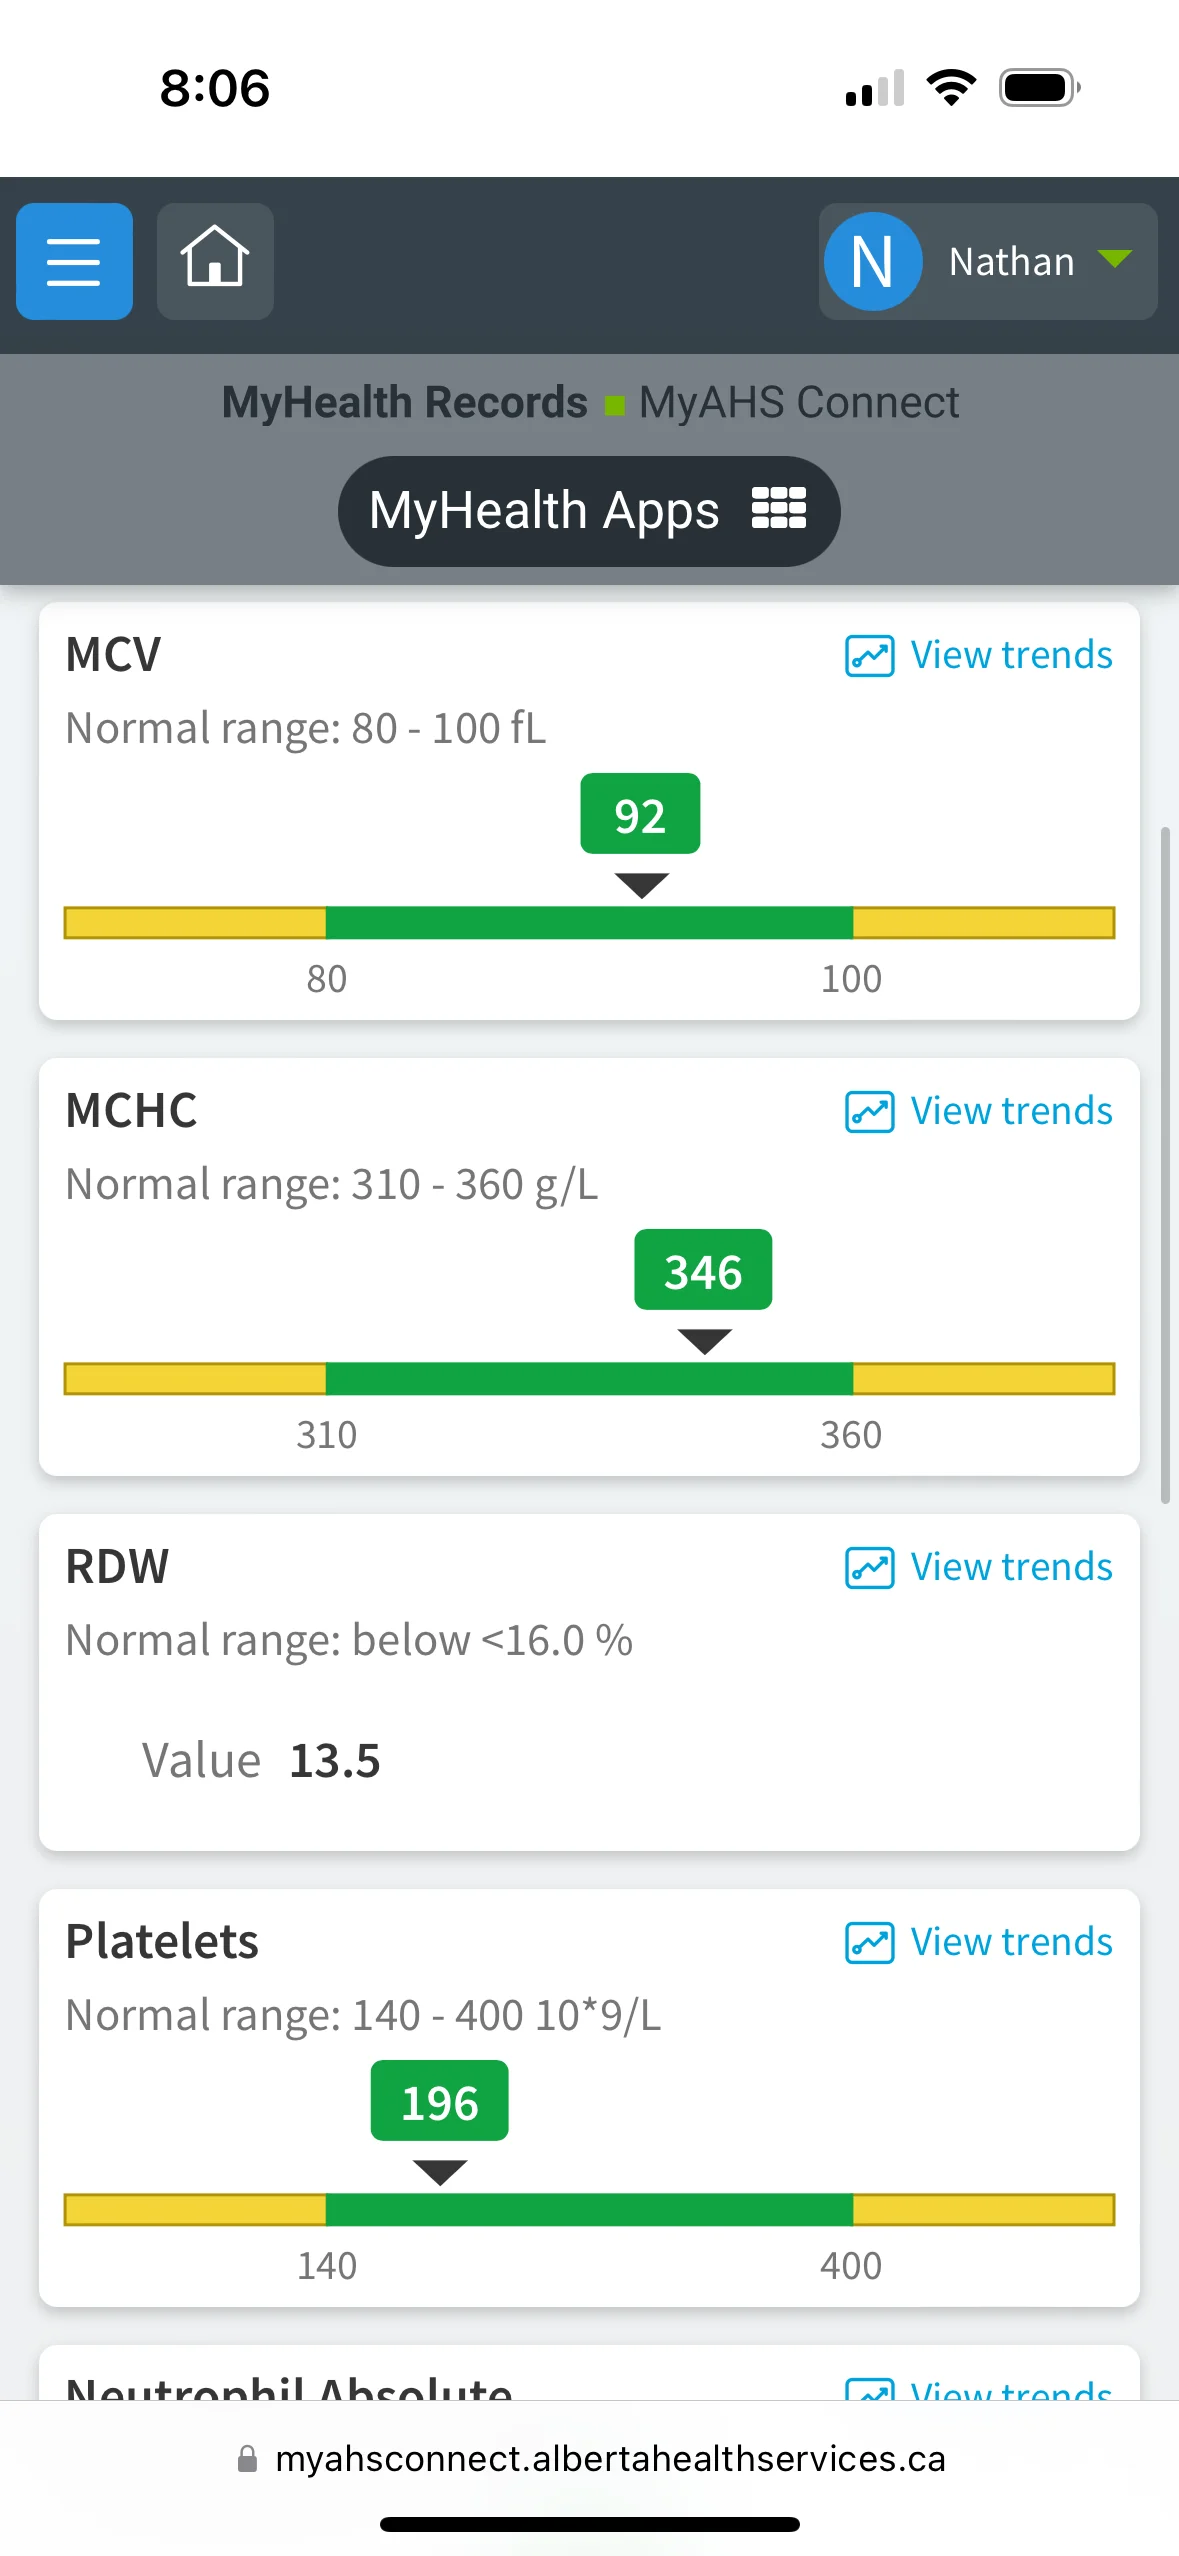Click the Platelets 196 value marker
This screenshot has width=1179, height=2556.
[440, 2101]
